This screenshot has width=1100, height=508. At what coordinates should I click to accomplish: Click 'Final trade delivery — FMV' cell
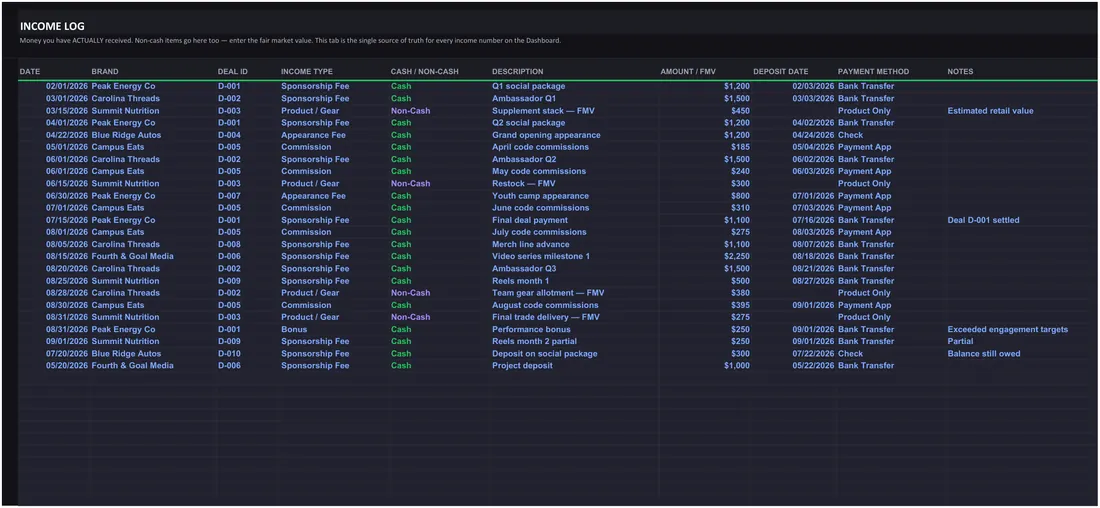pyautogui.click(x=548, y=317)
